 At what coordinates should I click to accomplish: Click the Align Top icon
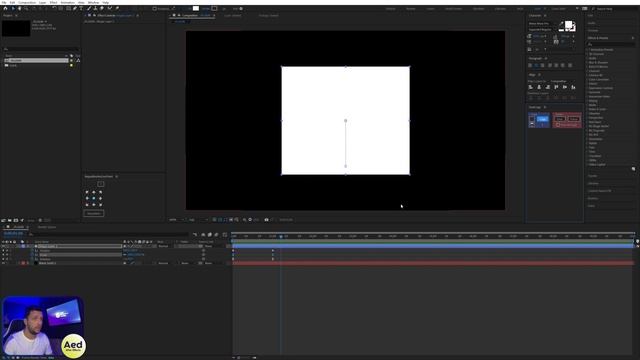coord(556,87)
